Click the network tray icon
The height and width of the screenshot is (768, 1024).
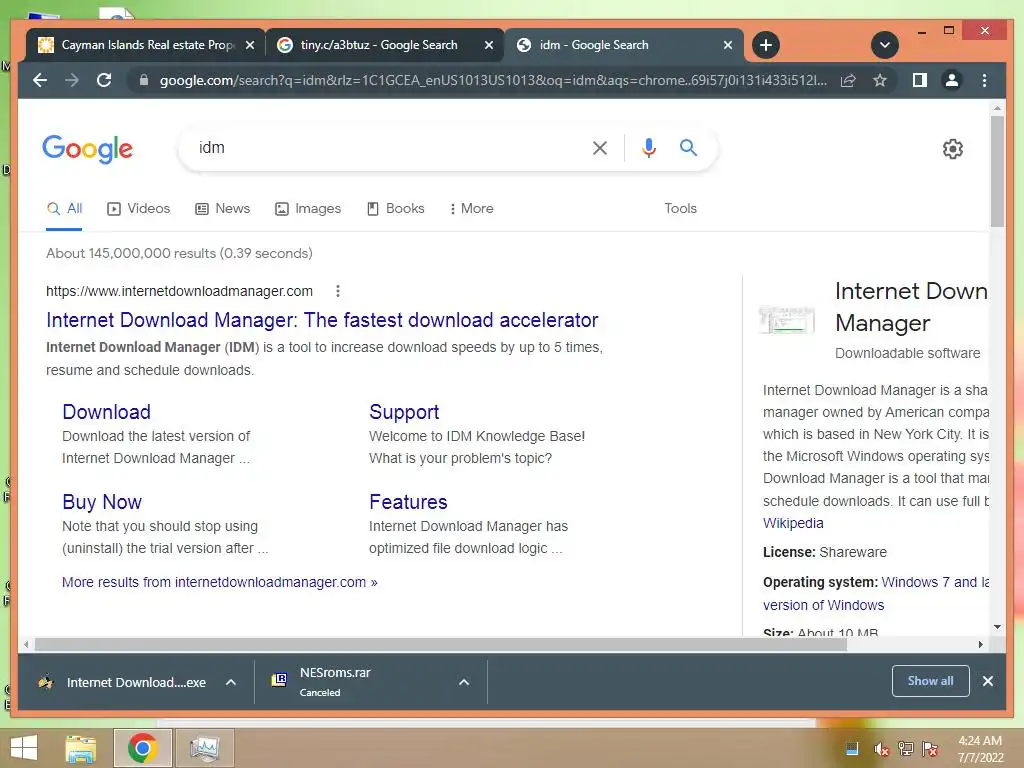[x=906, y=749]
